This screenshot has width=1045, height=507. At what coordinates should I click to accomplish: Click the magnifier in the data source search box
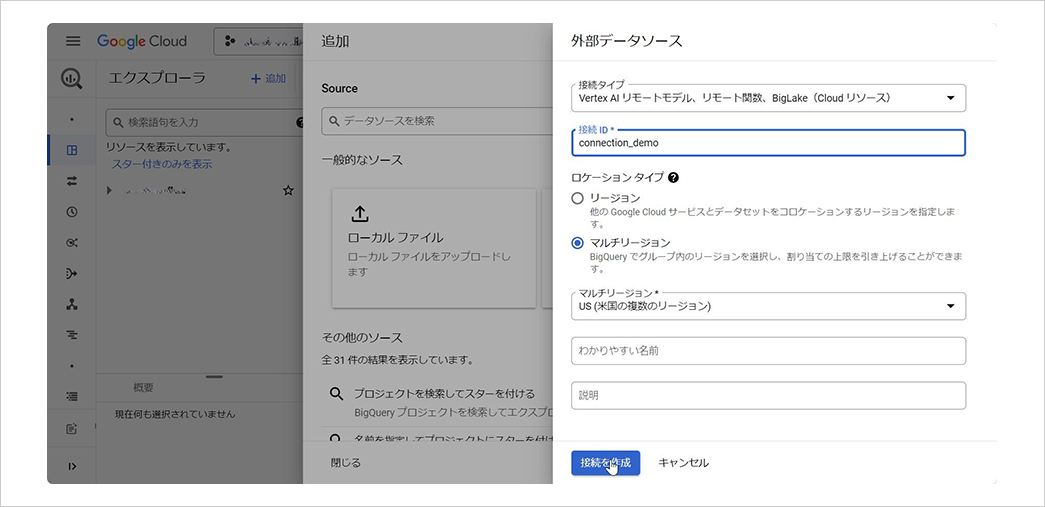click(333, 122)
